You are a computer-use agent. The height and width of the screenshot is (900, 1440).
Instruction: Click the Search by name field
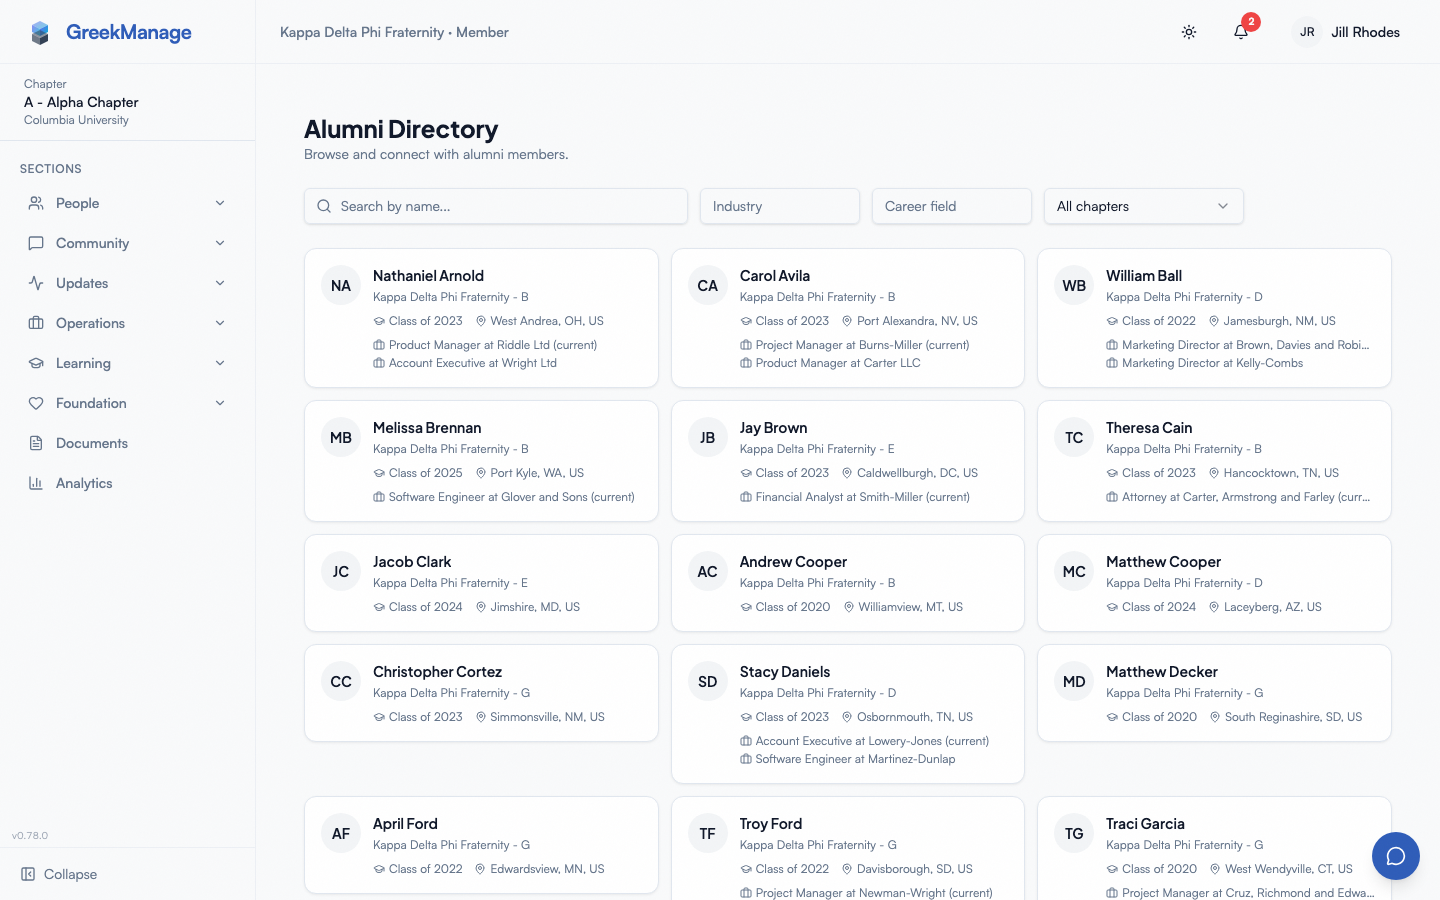pos(496,206)
